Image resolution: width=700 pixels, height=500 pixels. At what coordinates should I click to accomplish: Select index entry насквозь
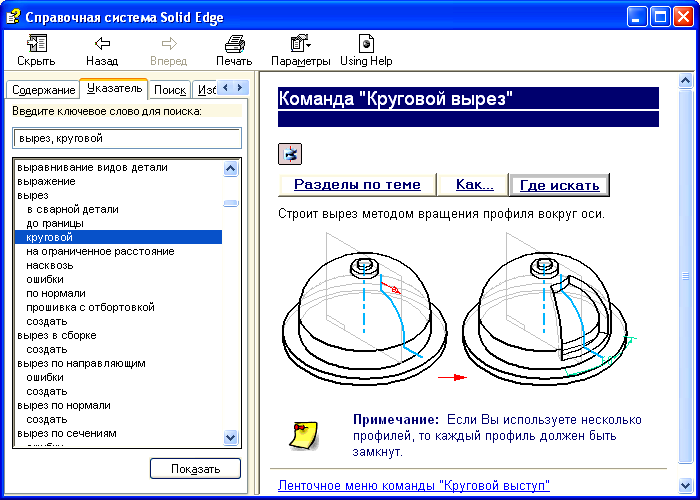pos(50,265)
